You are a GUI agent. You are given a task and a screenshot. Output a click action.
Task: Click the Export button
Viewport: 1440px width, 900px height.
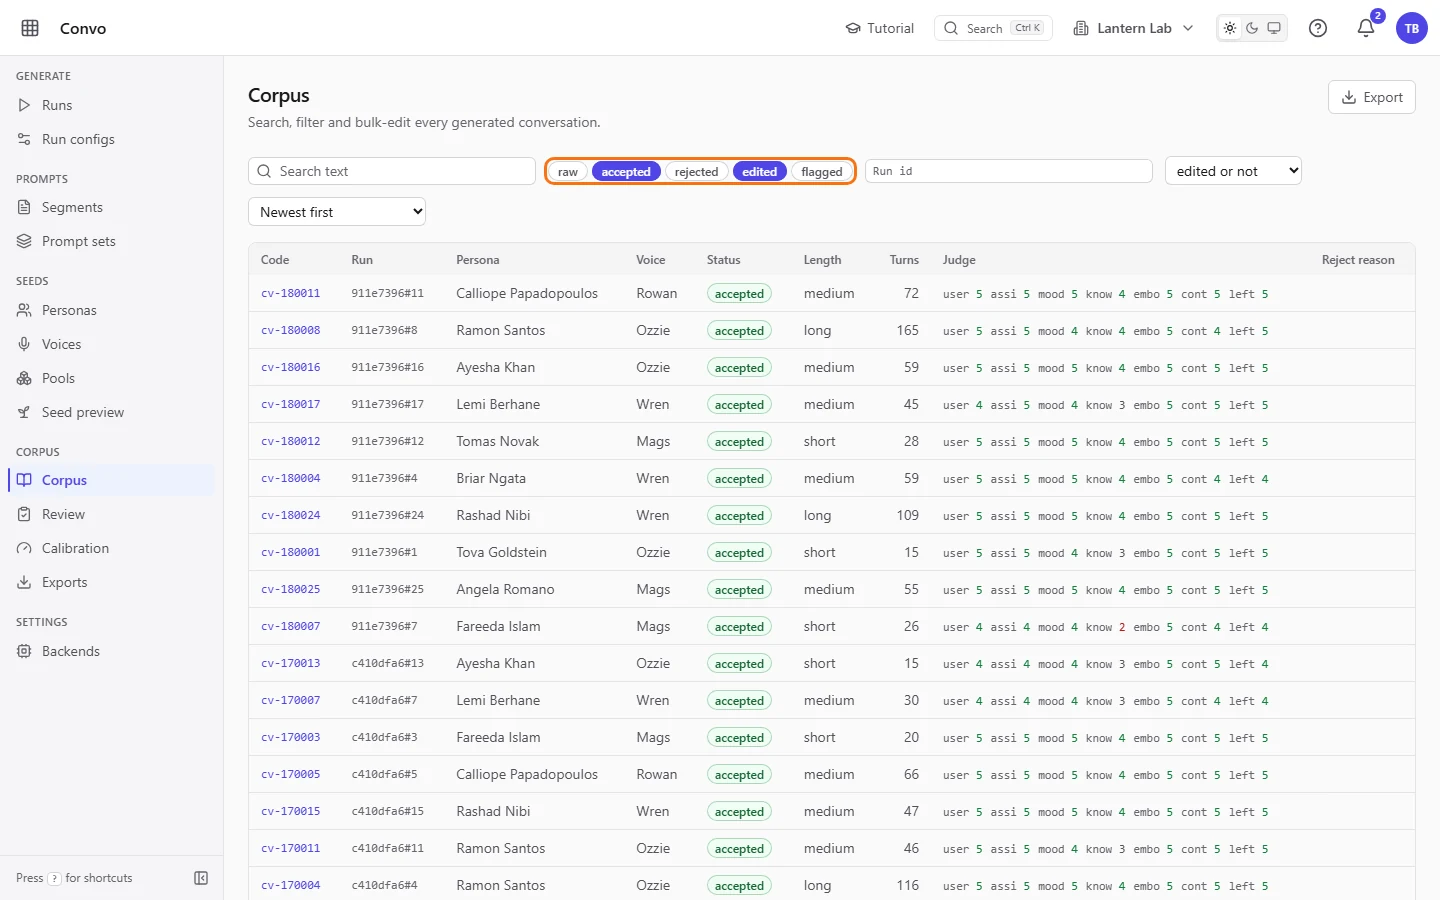coord(1371,97)
